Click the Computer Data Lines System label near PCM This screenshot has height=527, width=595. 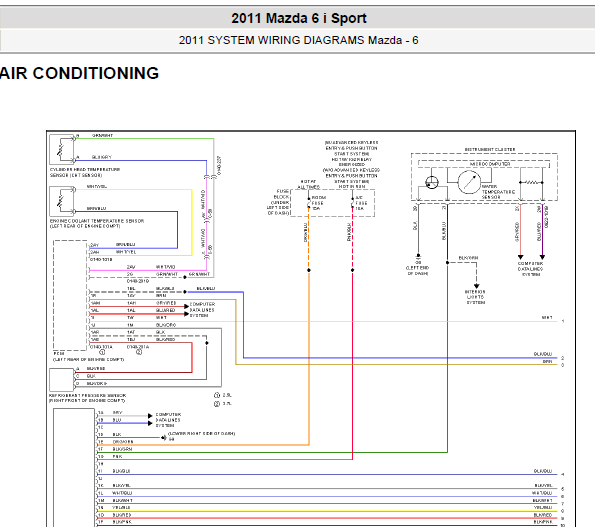tap(202, 310)
